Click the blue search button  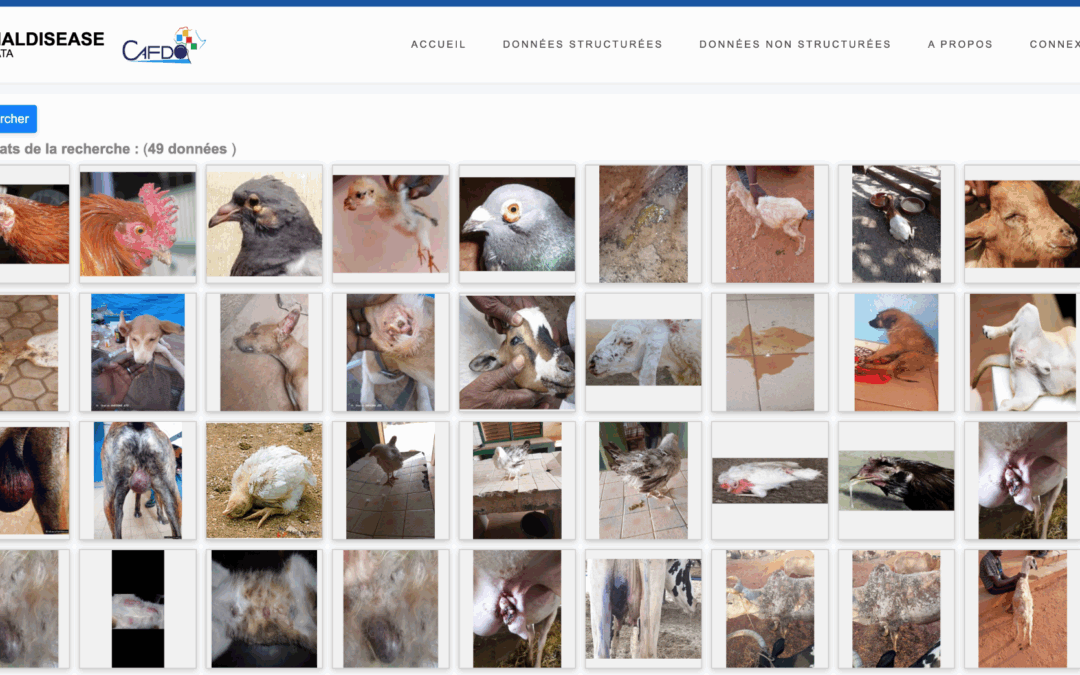coord(17,118)
